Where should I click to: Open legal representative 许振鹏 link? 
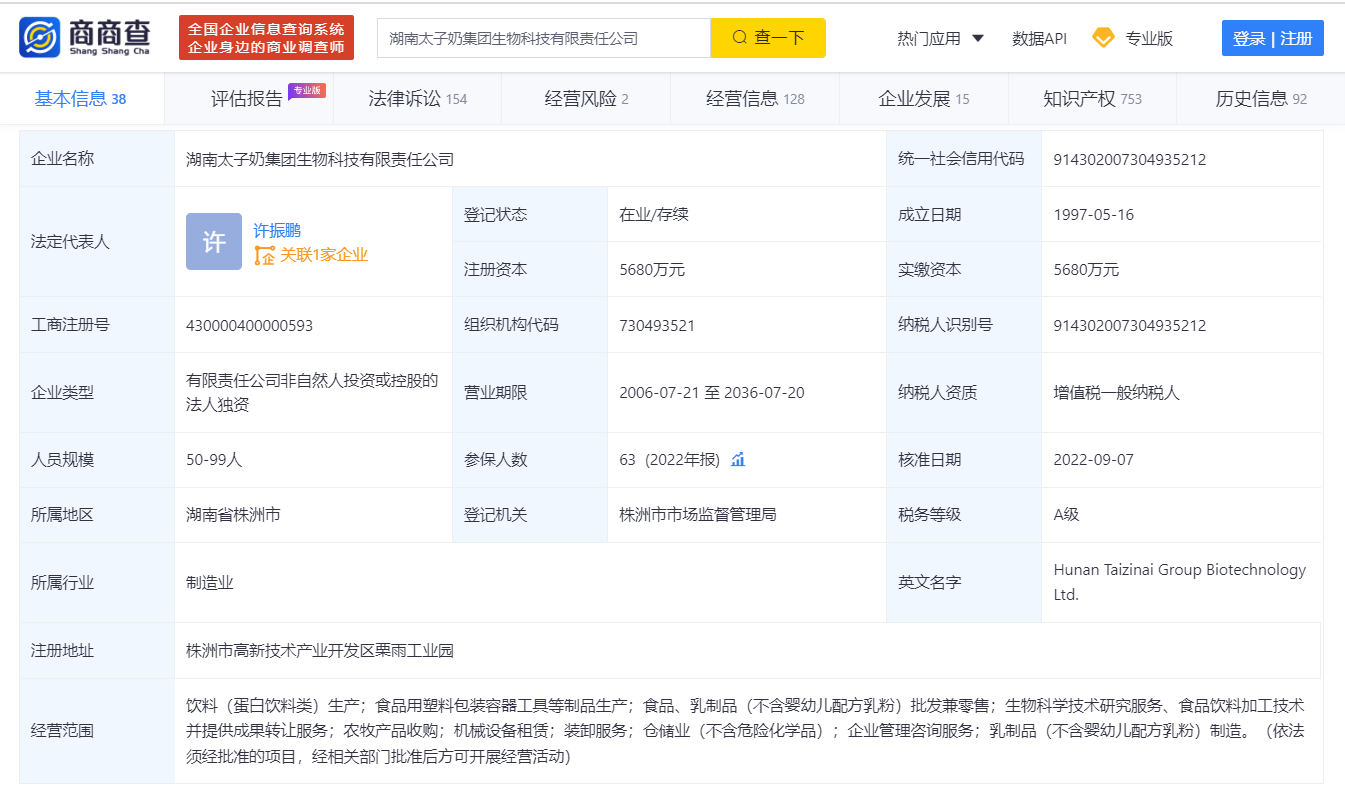pos(277,230)
